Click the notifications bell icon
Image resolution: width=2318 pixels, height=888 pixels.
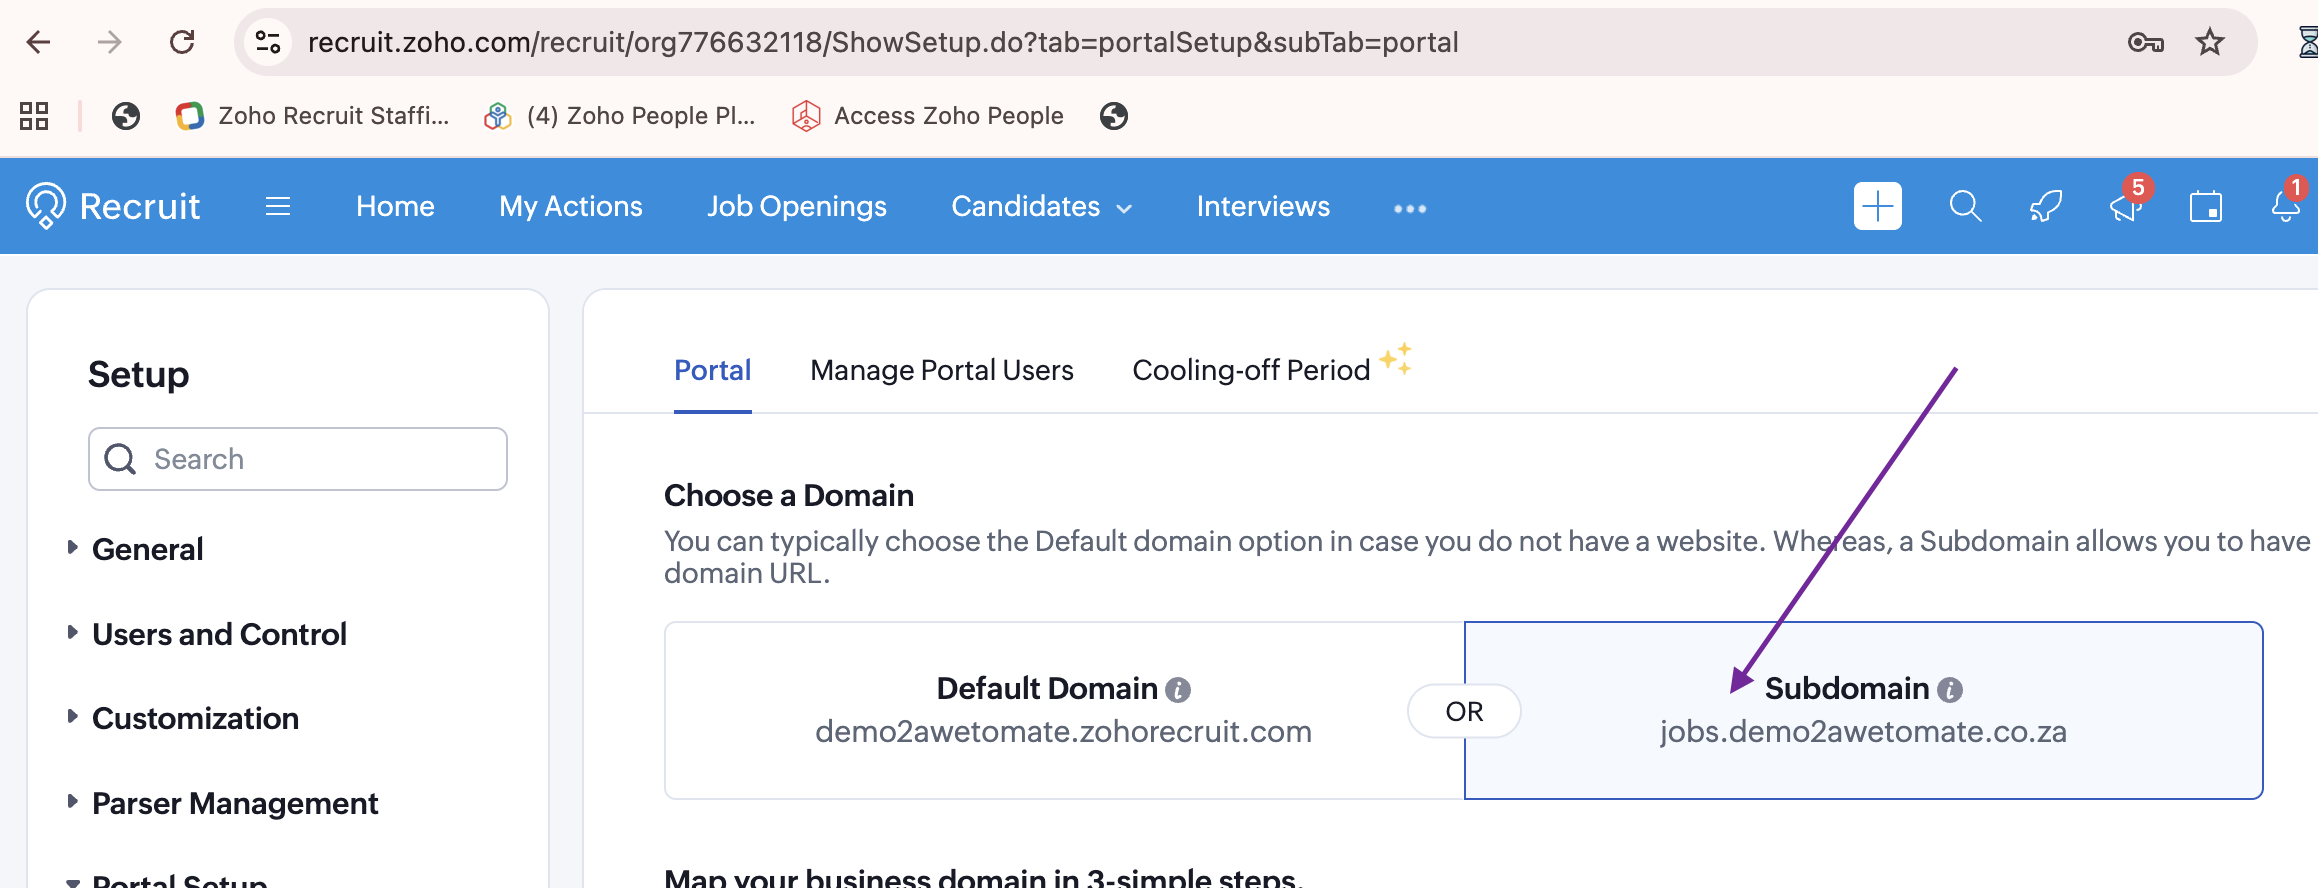point(2285,207)
